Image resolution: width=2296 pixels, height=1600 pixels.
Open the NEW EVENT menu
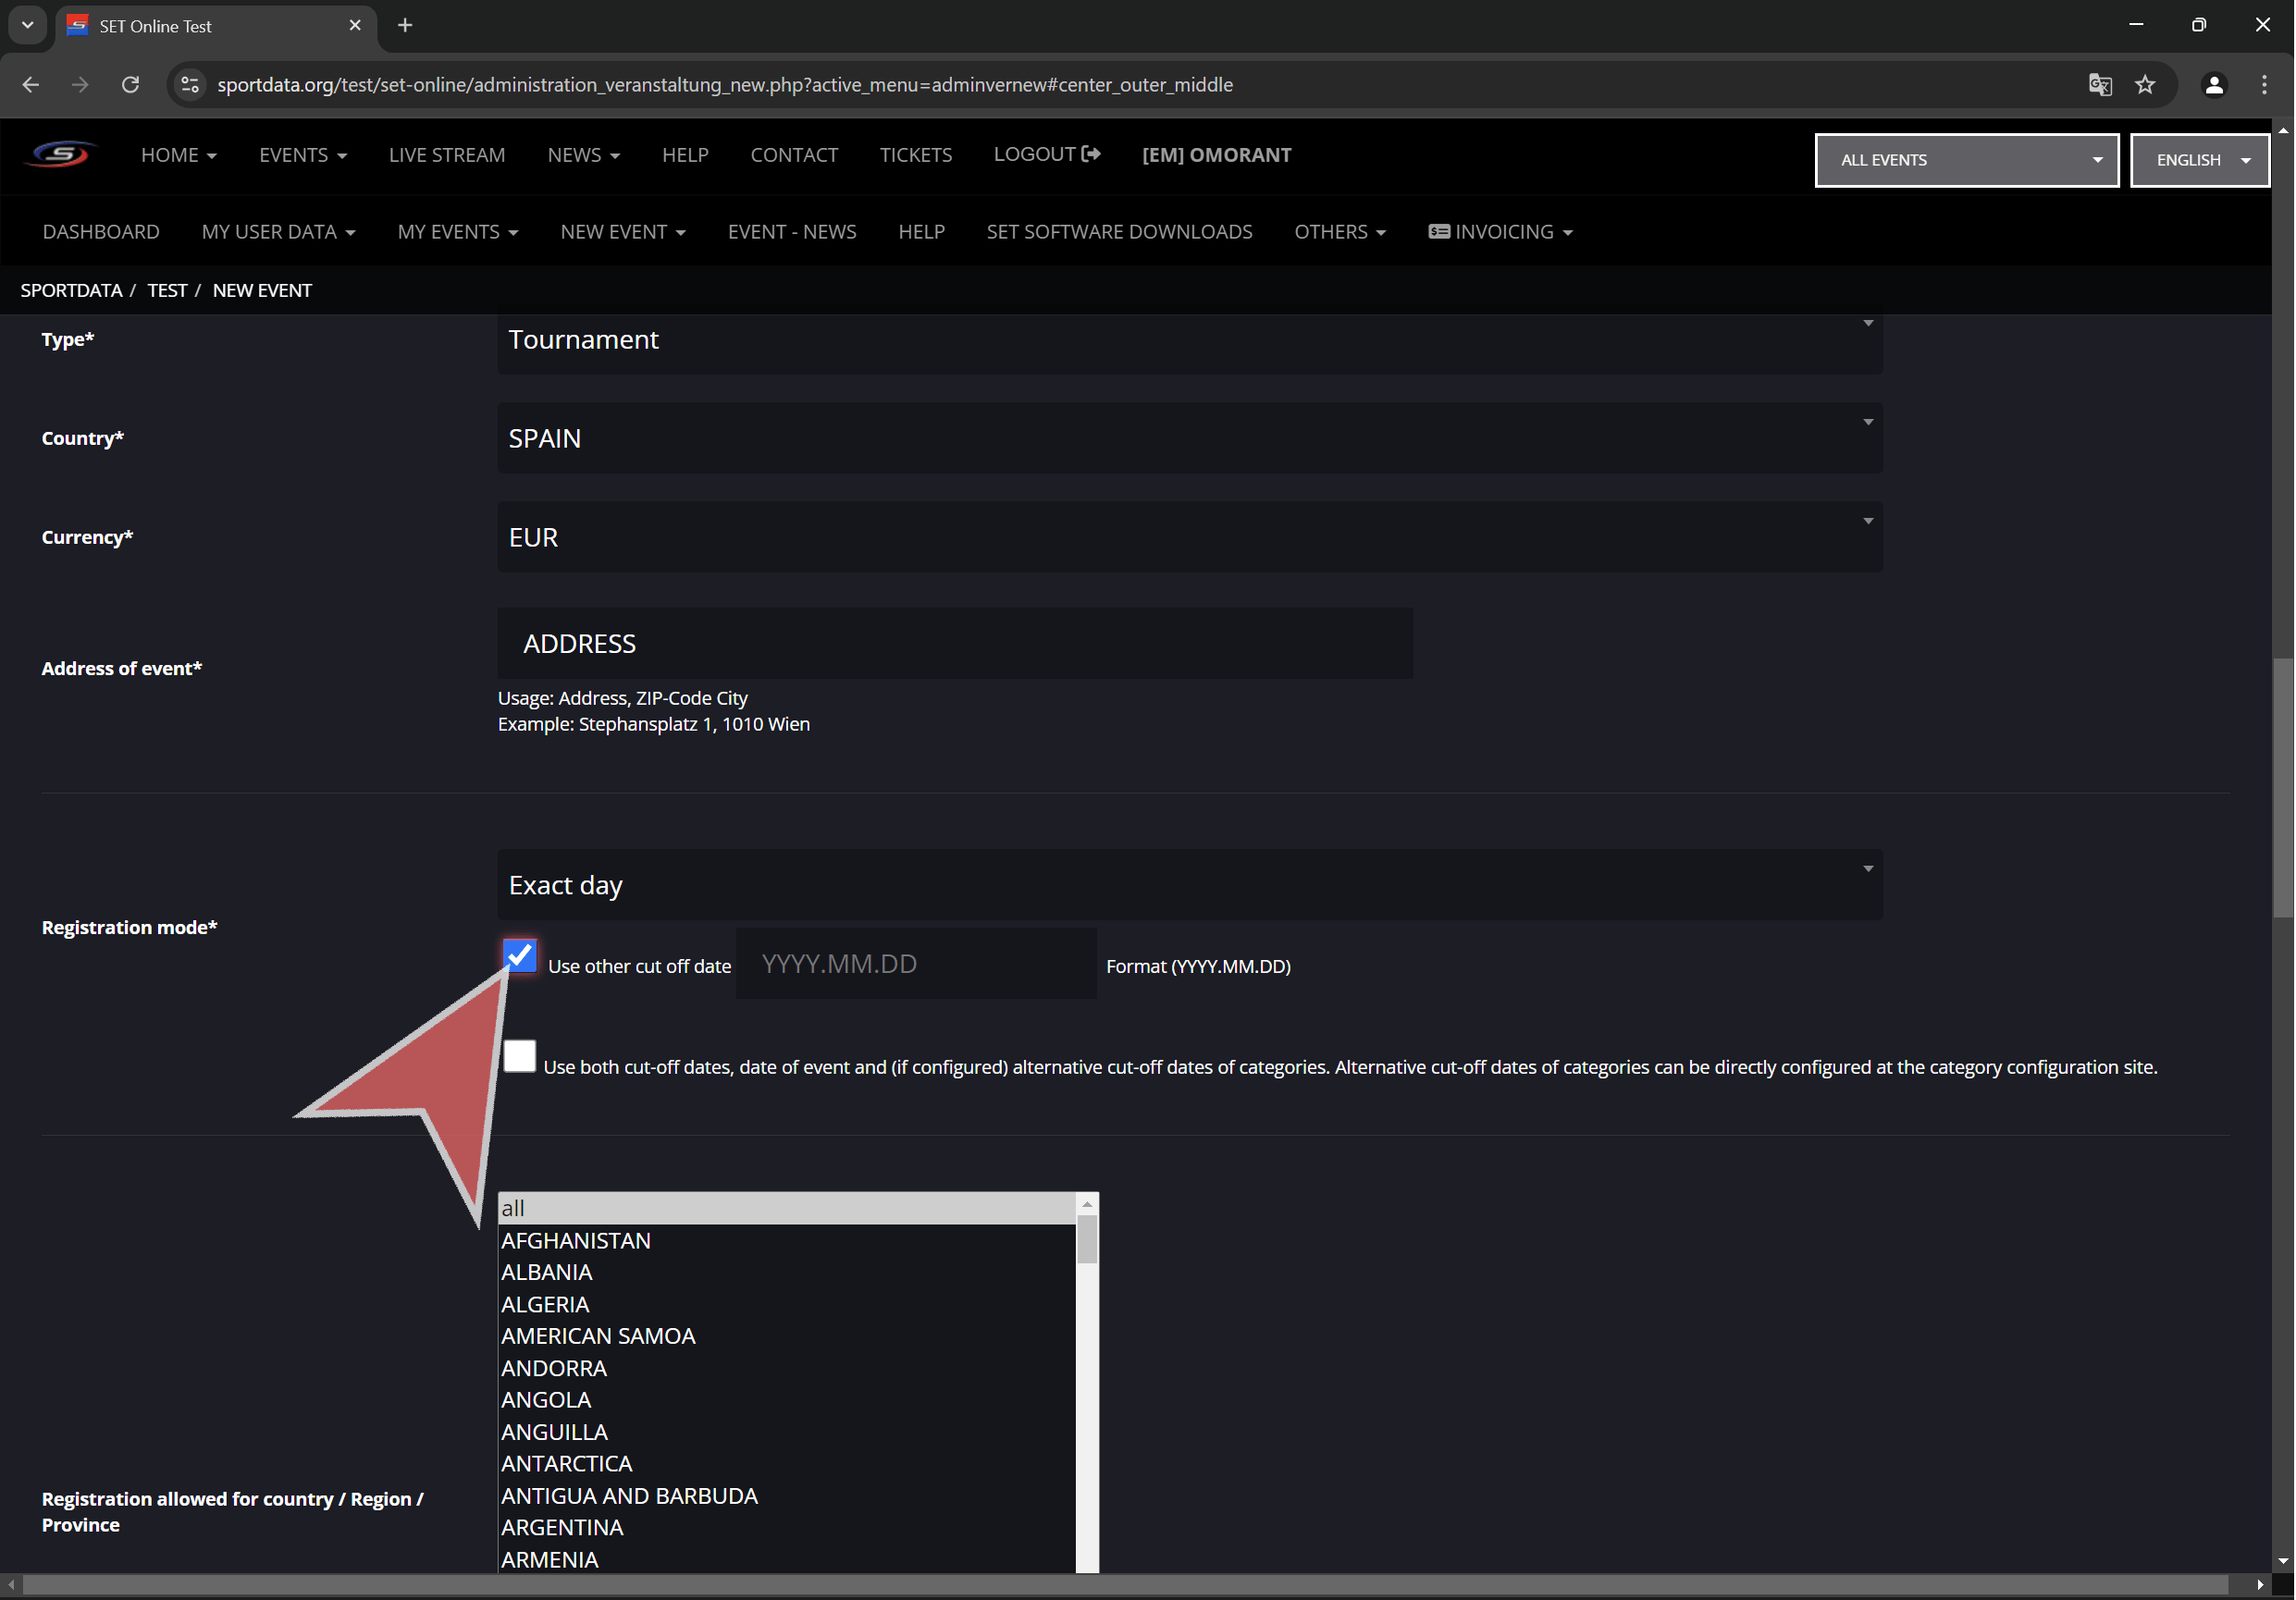point(622,232)
